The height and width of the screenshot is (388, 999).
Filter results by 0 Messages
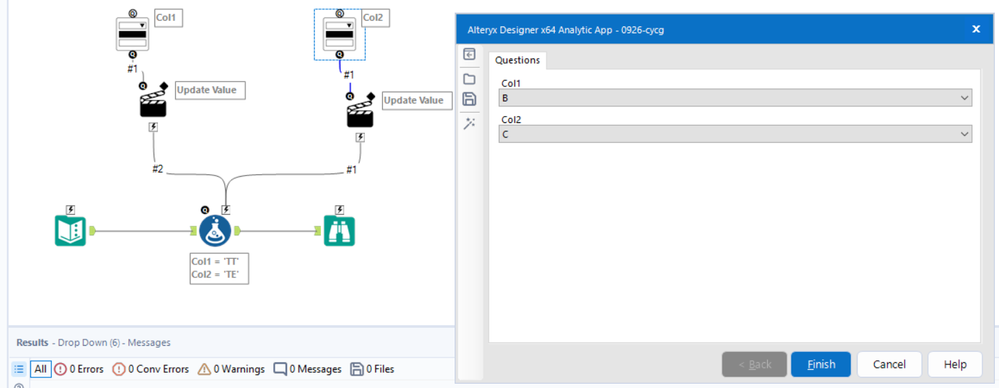(307, 369)
